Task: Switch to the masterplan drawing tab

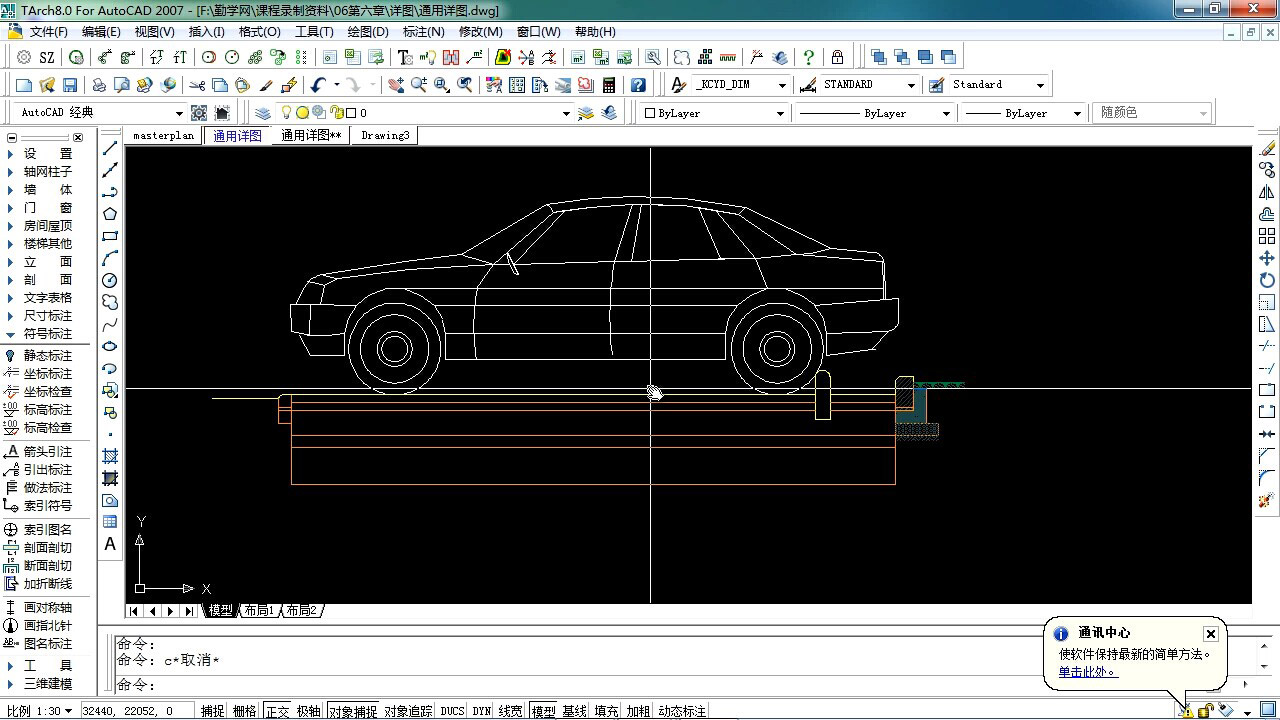Action: tap(163, 135)
